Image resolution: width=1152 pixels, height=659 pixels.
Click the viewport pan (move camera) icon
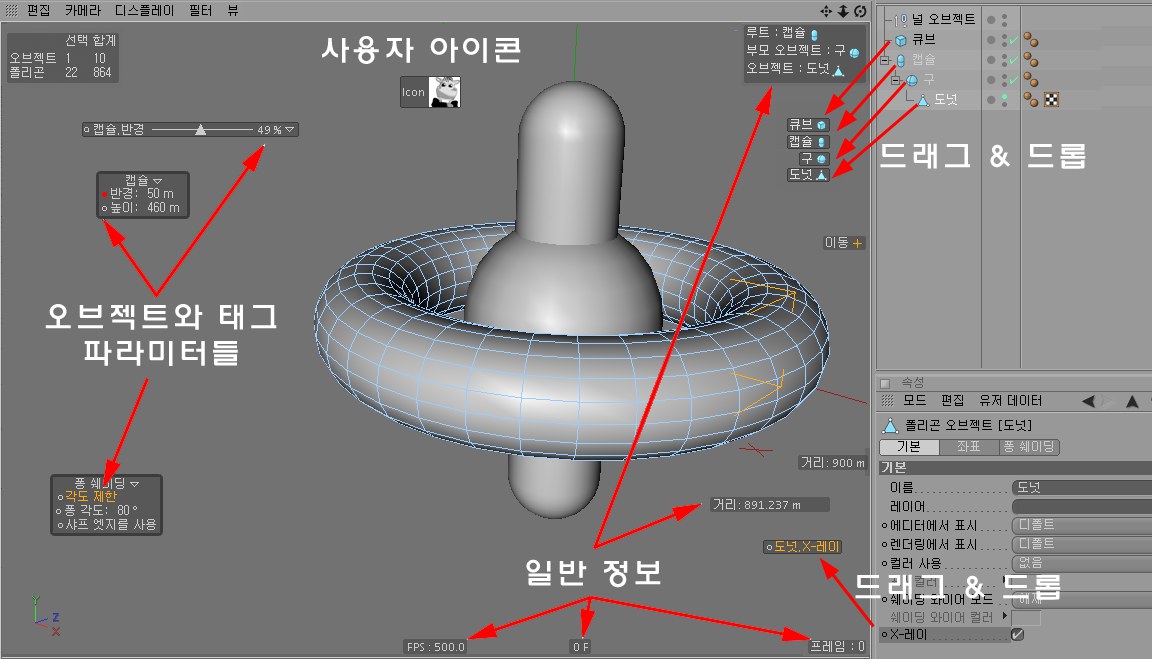826,11
